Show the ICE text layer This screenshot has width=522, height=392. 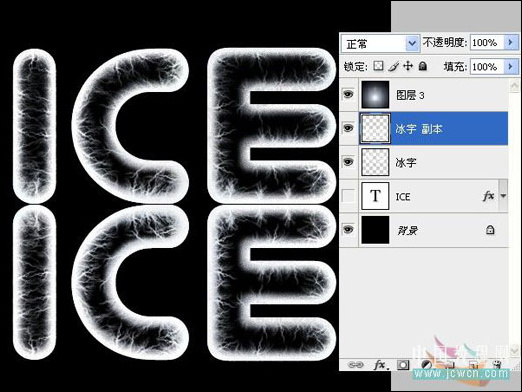(348, 196)
